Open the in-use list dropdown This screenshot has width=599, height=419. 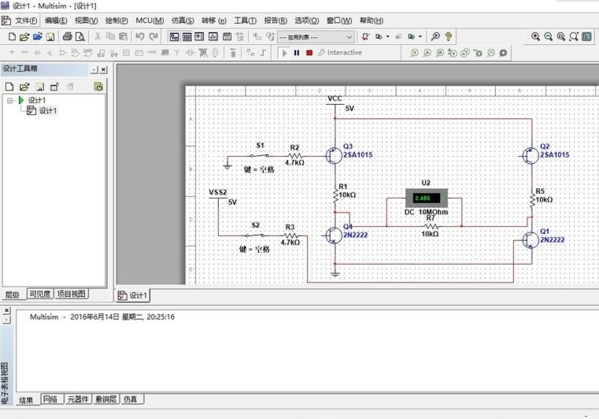(316, 37)
